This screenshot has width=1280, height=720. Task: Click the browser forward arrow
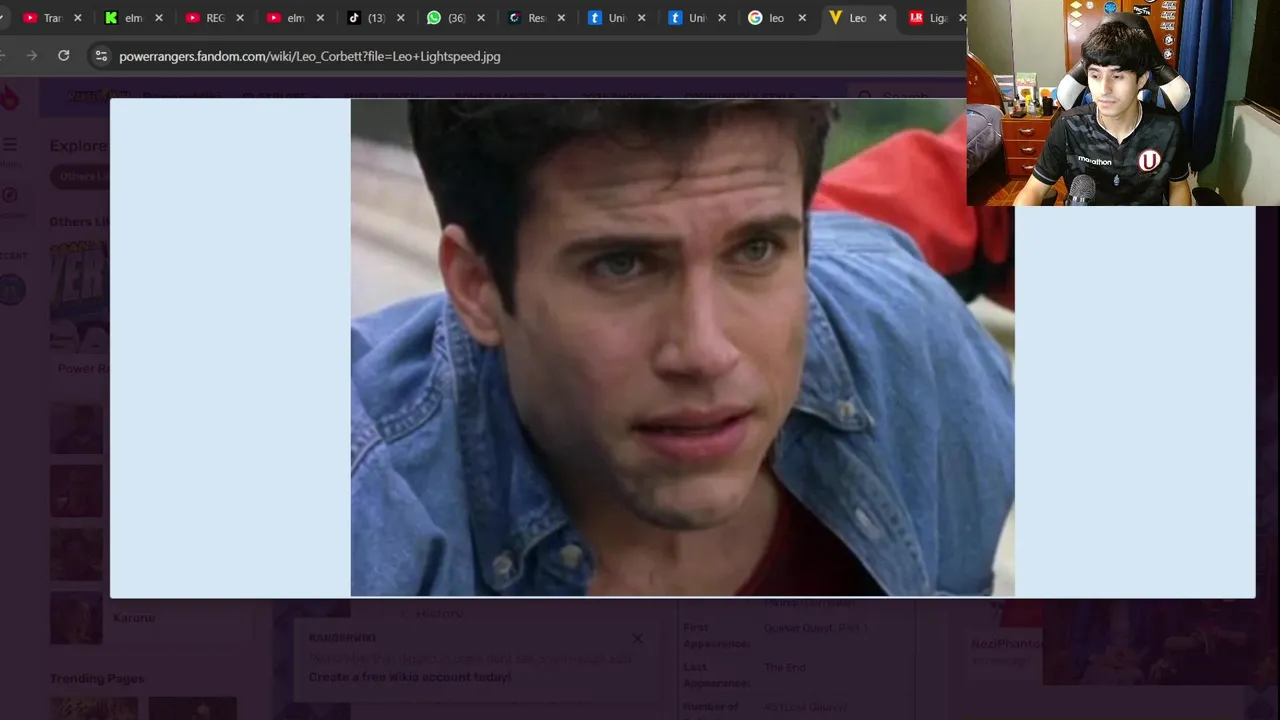point(32,56)
